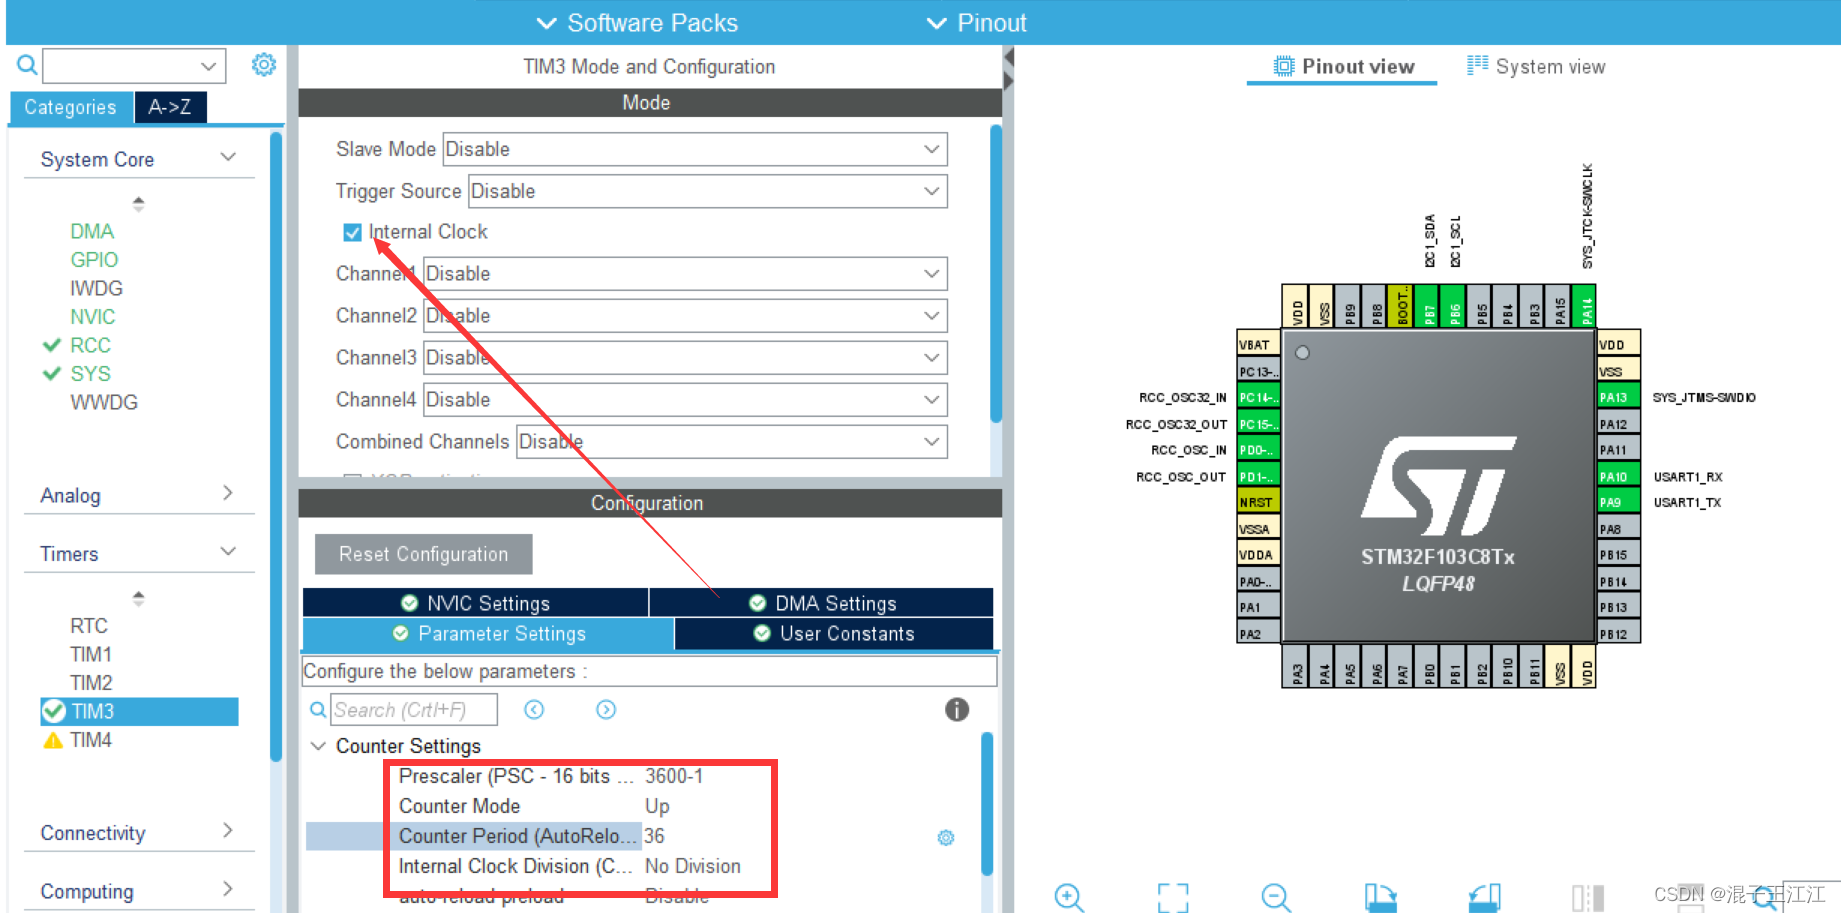Click the Reset Configuration button
Image resolution: width=1841 pixels, height=913 pixels.
(423, 554)
